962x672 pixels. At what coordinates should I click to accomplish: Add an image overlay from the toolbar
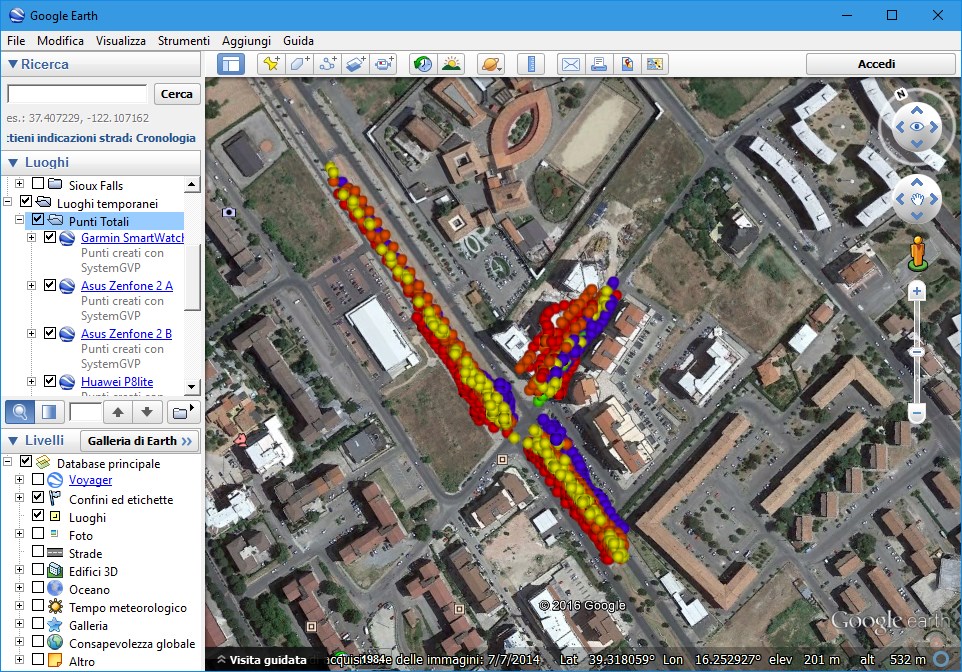[356, 64]
